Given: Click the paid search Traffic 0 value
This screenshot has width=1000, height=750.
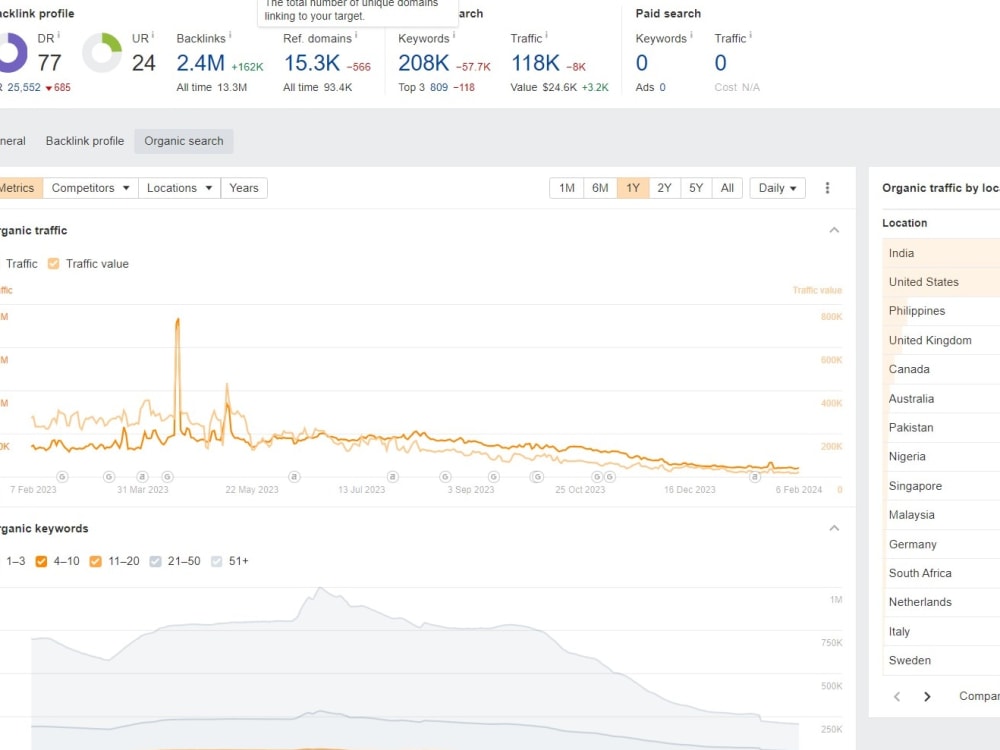Looking at the screenshot, I should pyautogui.click(x=720, y=63).
